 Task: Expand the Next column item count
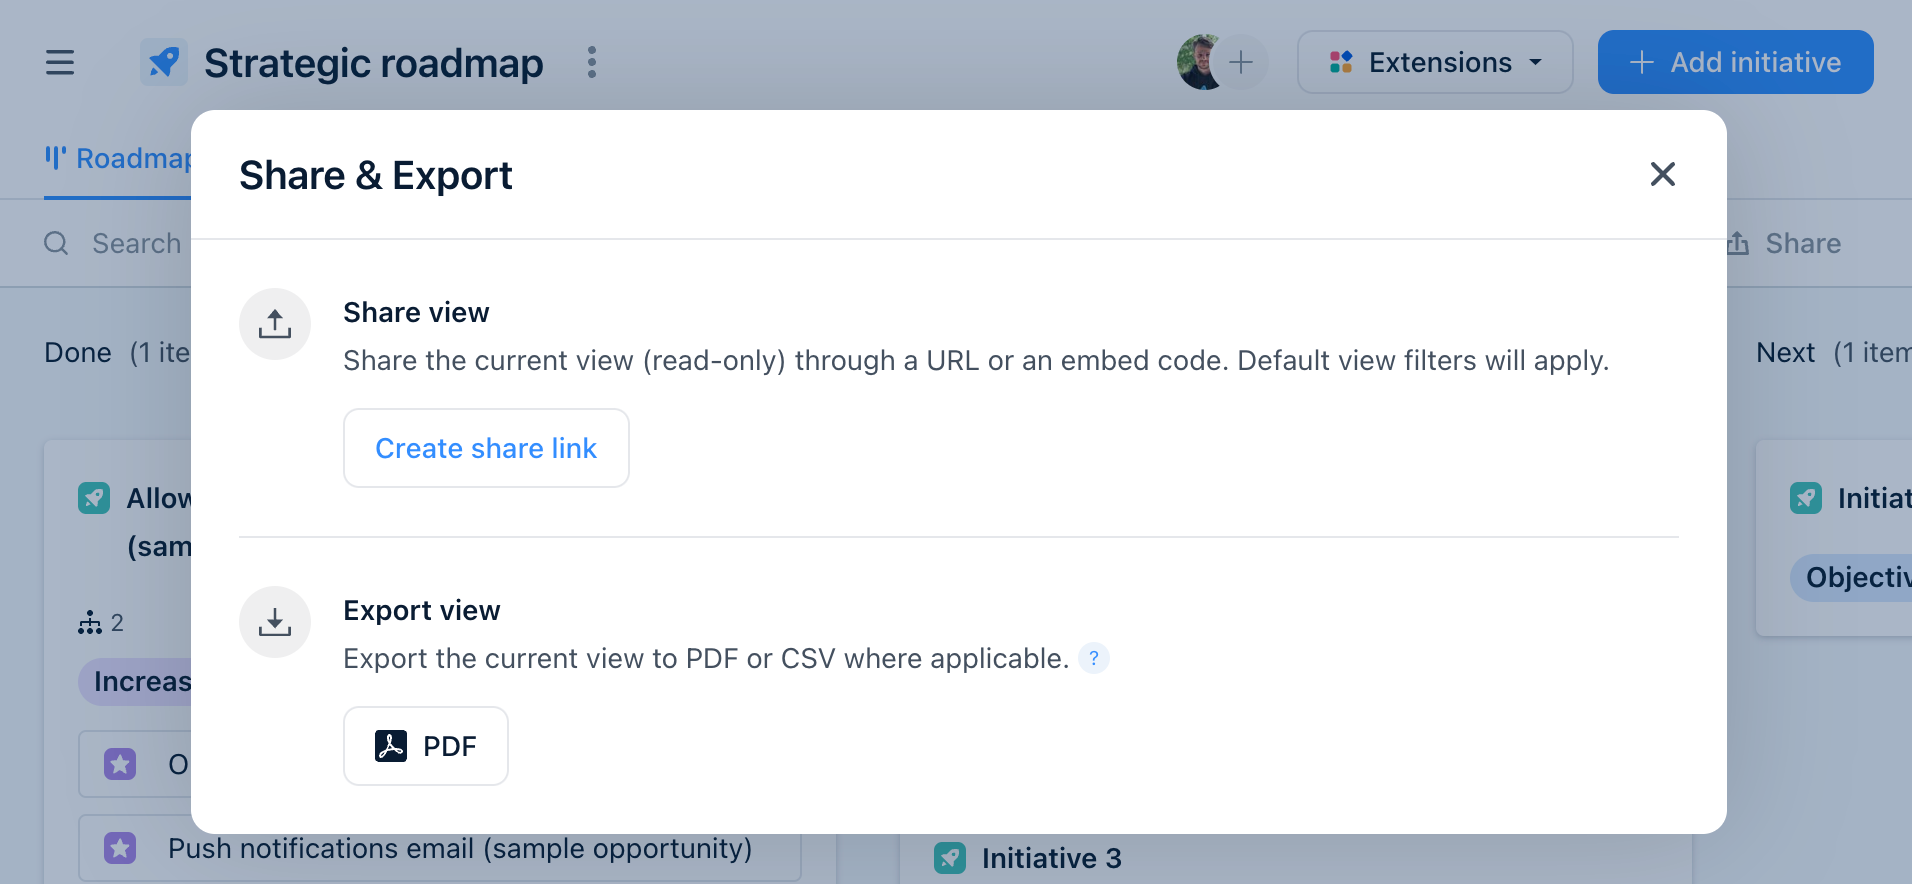click(x=1872, y=352)
